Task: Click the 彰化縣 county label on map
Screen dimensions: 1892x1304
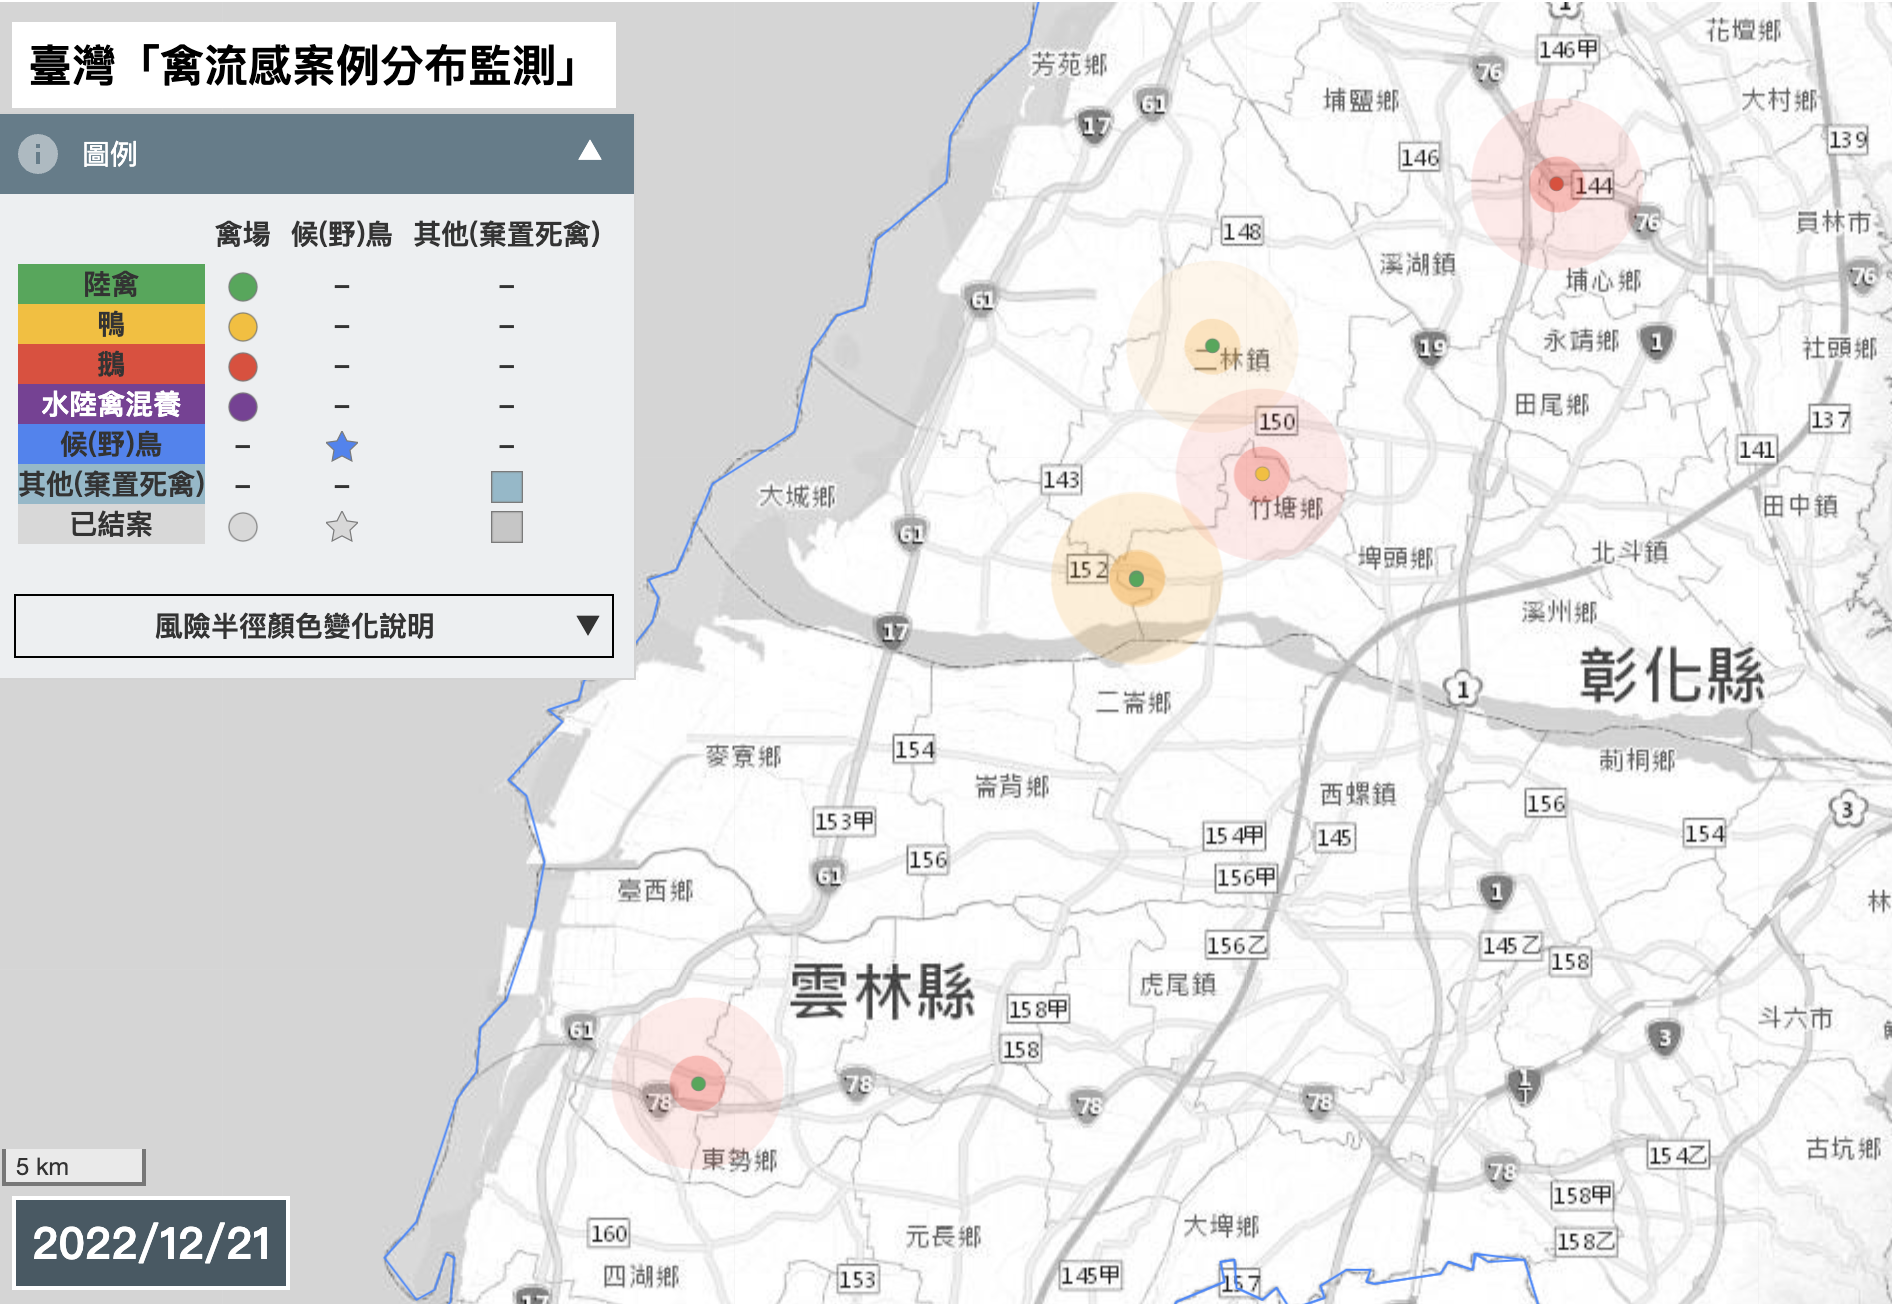Action: tap(1673, 675)
